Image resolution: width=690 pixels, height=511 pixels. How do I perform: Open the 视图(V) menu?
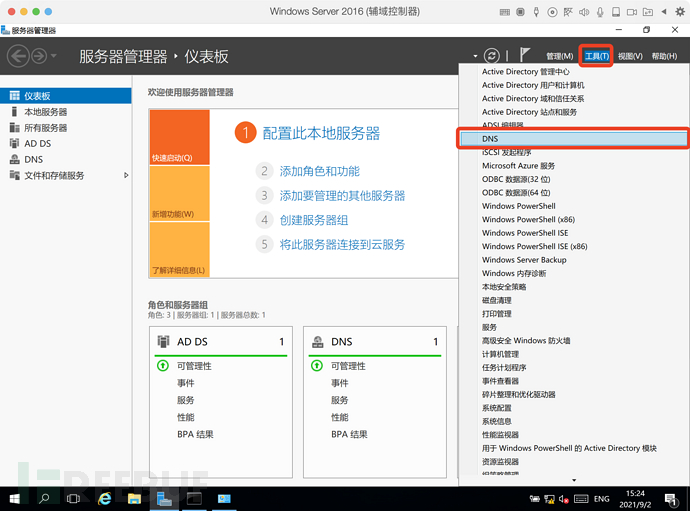coord(630,56)
